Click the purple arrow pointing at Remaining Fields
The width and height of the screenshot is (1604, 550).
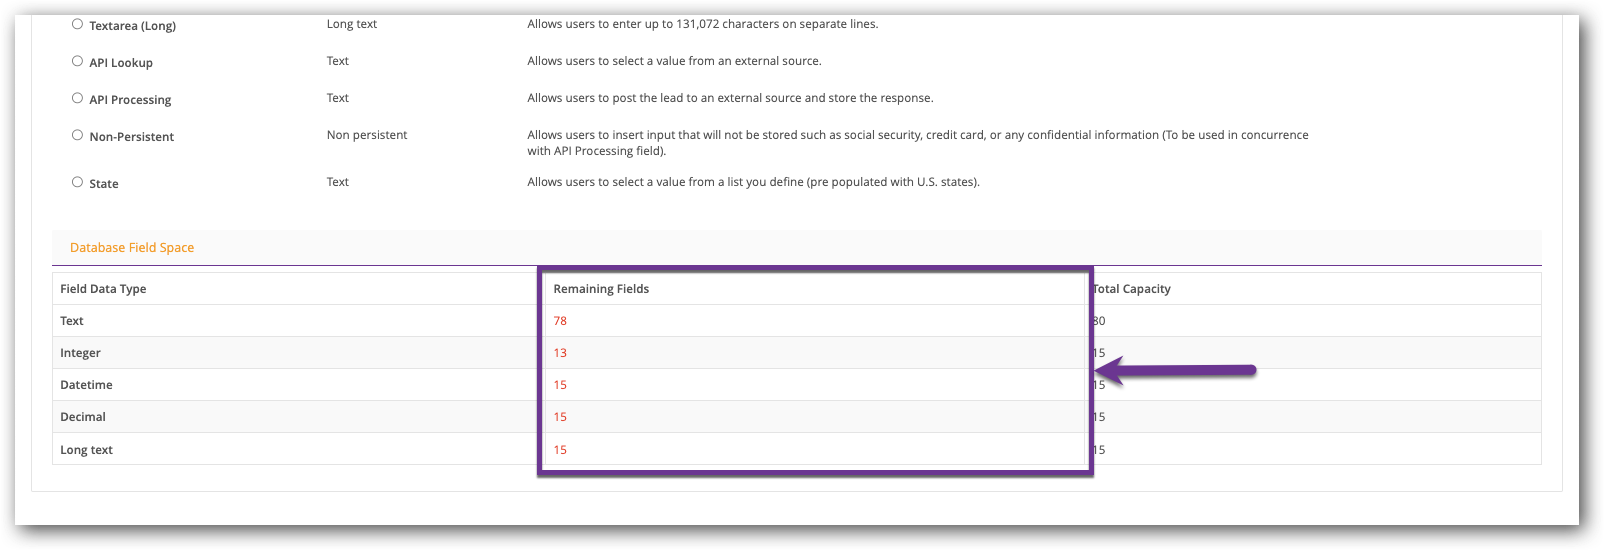(x=1180, y=371)
